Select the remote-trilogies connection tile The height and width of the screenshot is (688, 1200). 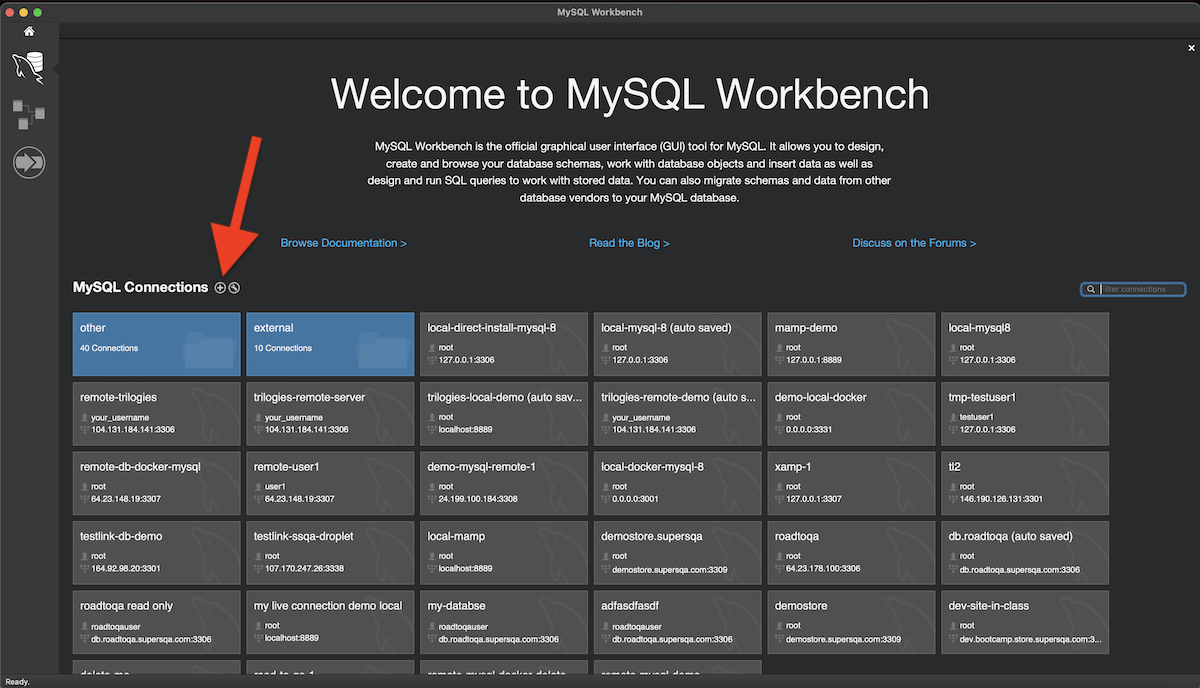157,412
